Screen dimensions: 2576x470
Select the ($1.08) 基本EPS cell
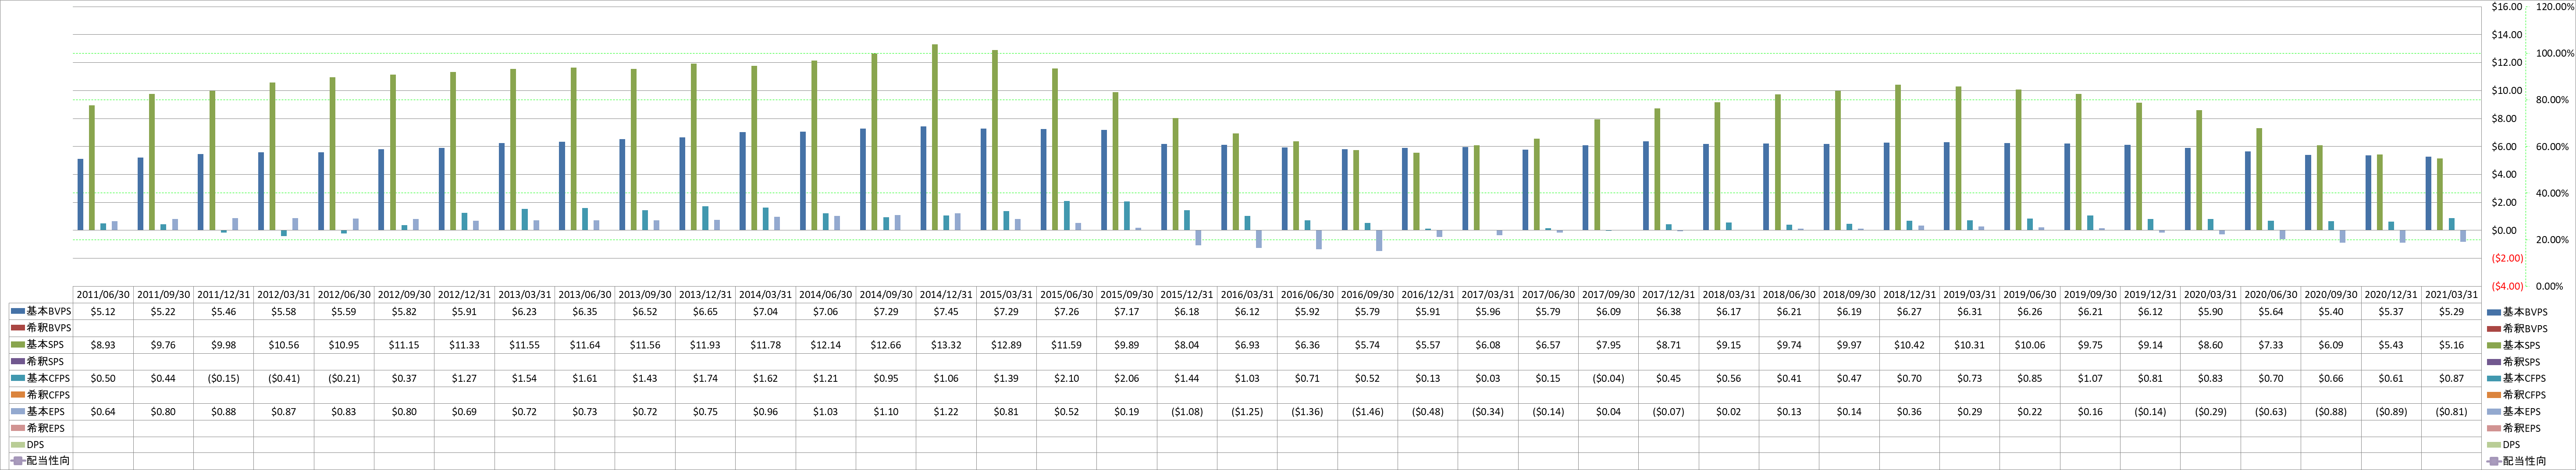point(1187,411)
